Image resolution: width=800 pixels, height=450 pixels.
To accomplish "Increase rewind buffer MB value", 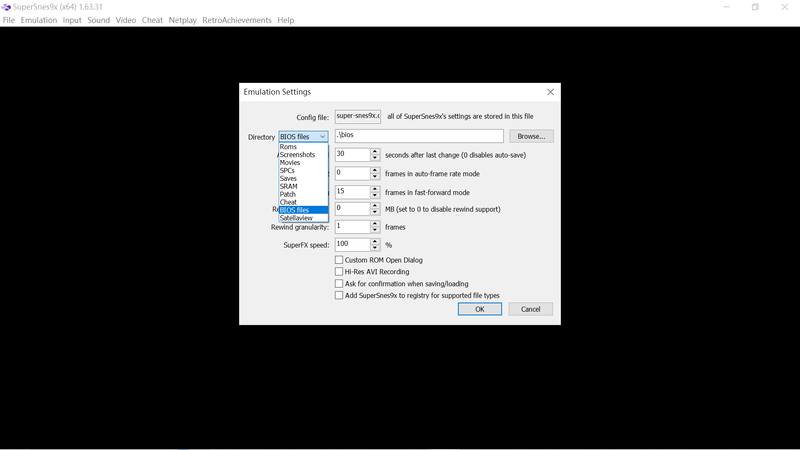I will click(375, 206).
